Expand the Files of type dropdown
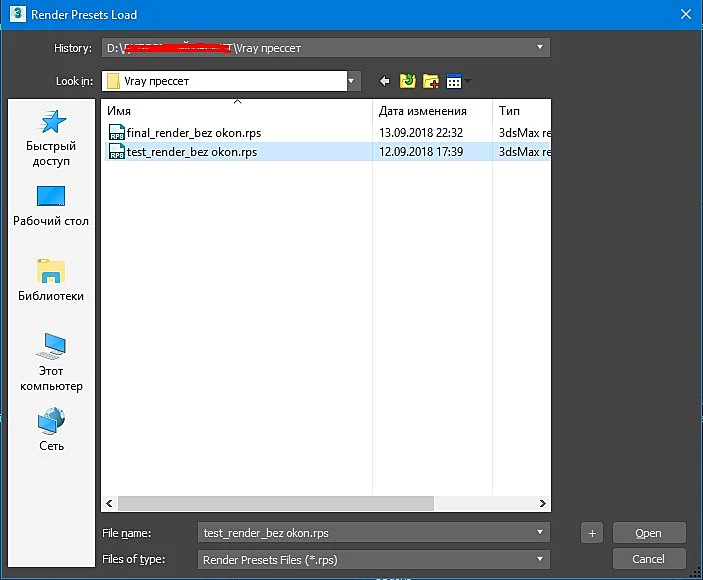This screenshot has height=580, width=703. click(540, 559)
